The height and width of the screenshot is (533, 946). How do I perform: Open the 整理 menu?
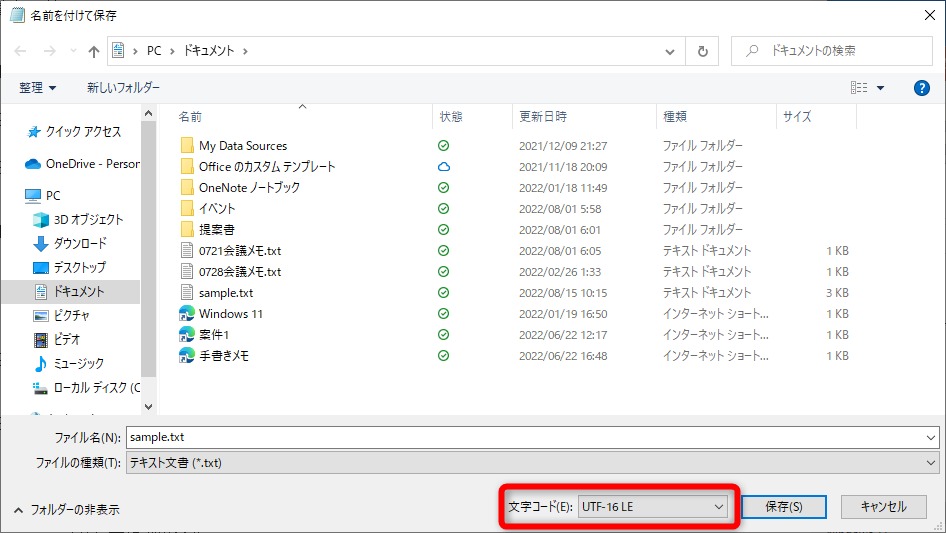click(x=37, y=88)
